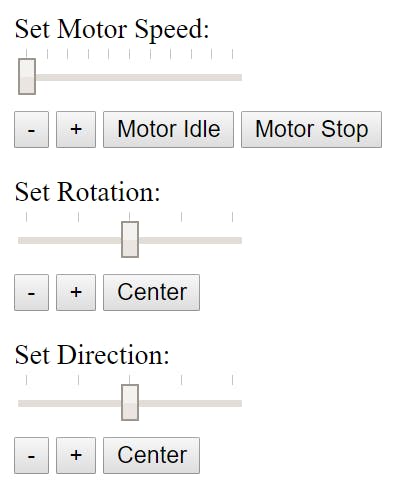Click the middle of the Motor Speed track

click(x=130, y=77)
